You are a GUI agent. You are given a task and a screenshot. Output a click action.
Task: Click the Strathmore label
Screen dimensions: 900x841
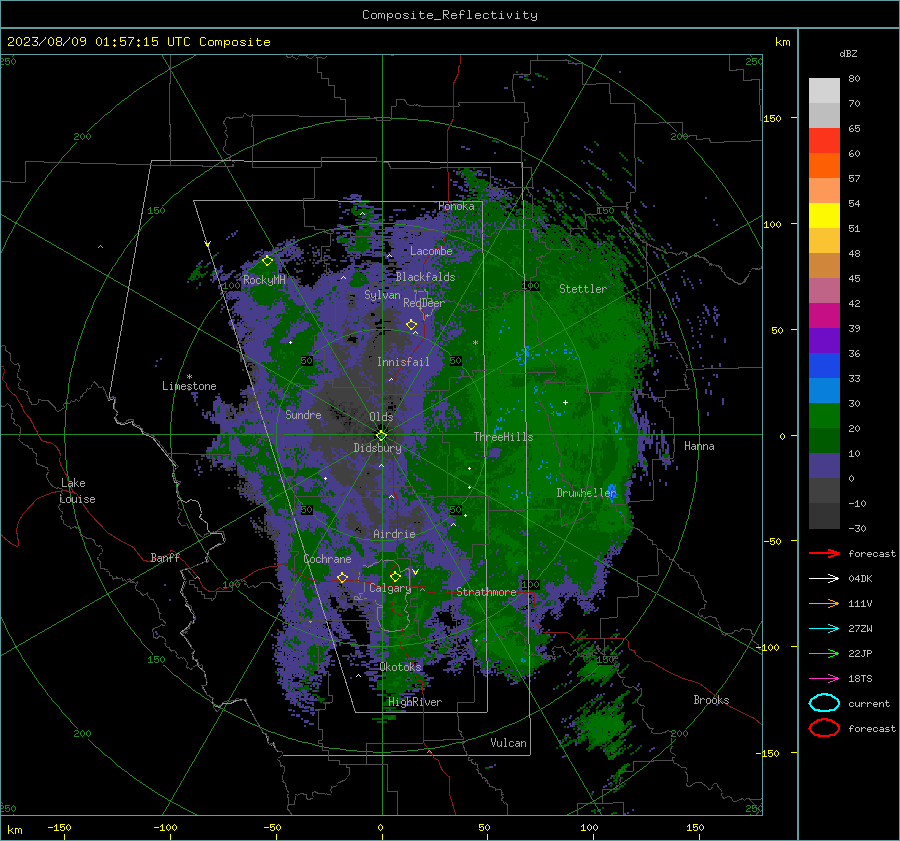click(x=486, y=592)
